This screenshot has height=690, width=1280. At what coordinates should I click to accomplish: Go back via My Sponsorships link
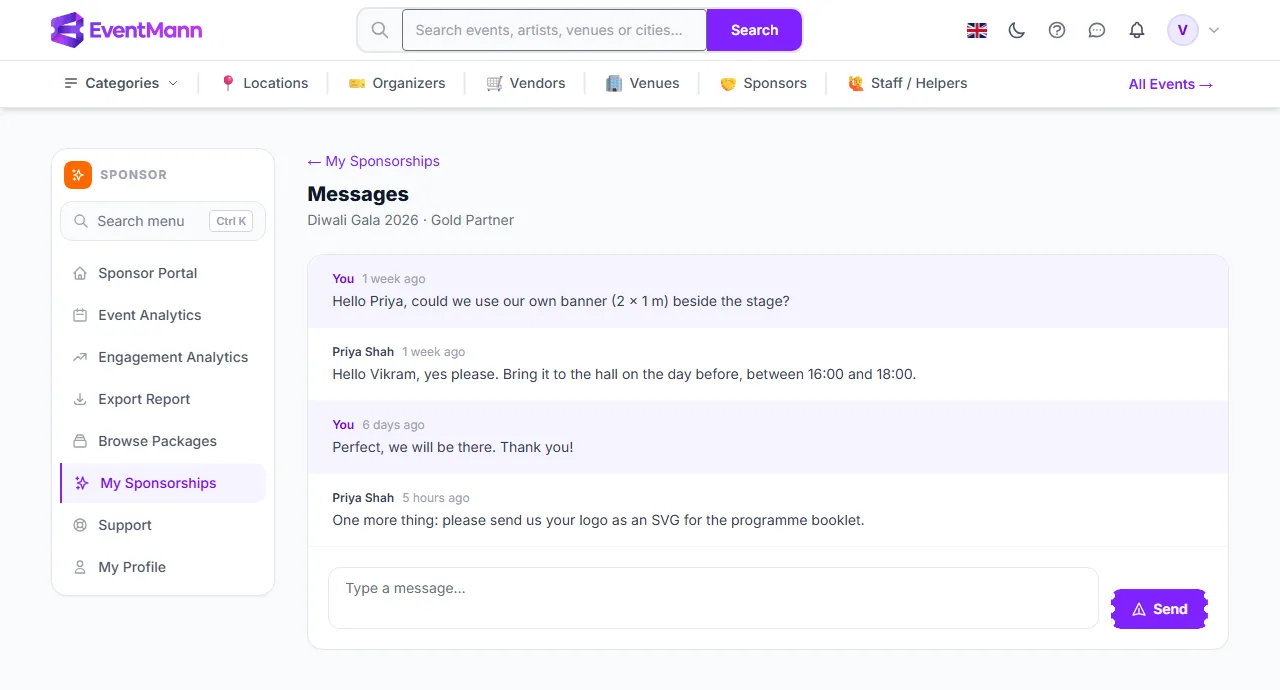click(373, 161)
